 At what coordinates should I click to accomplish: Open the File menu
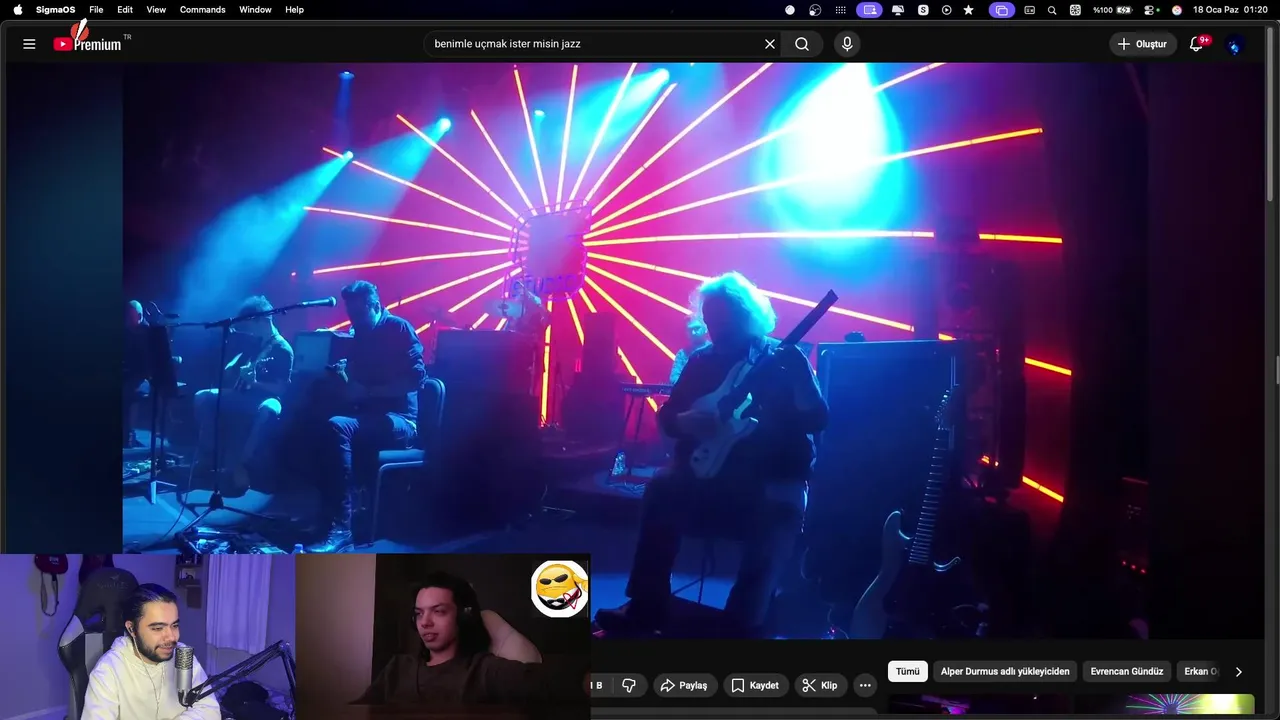click(96, 10)
